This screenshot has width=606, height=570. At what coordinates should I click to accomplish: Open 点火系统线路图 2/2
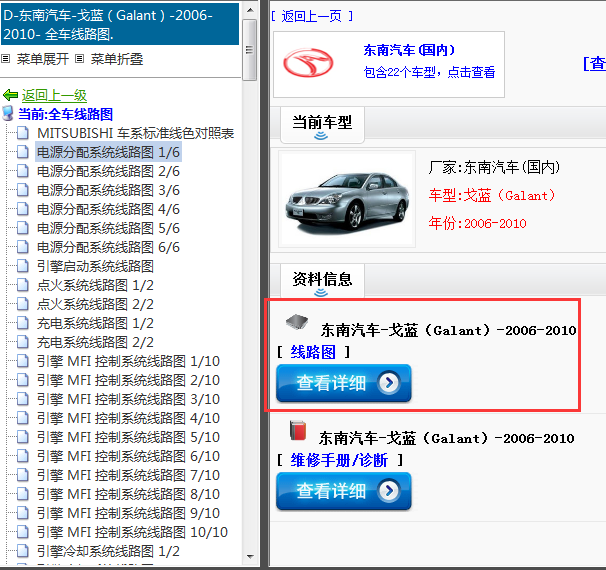(x=95, y=304)
